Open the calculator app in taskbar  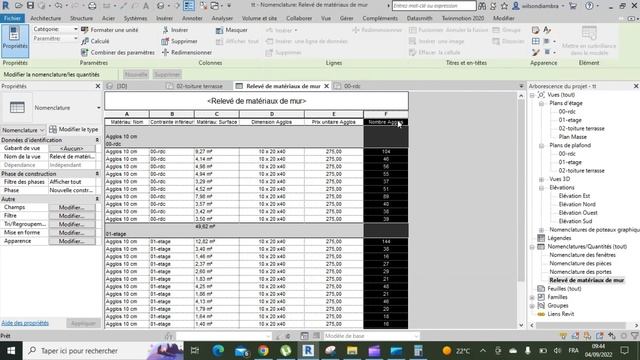[x=418, y=351]
